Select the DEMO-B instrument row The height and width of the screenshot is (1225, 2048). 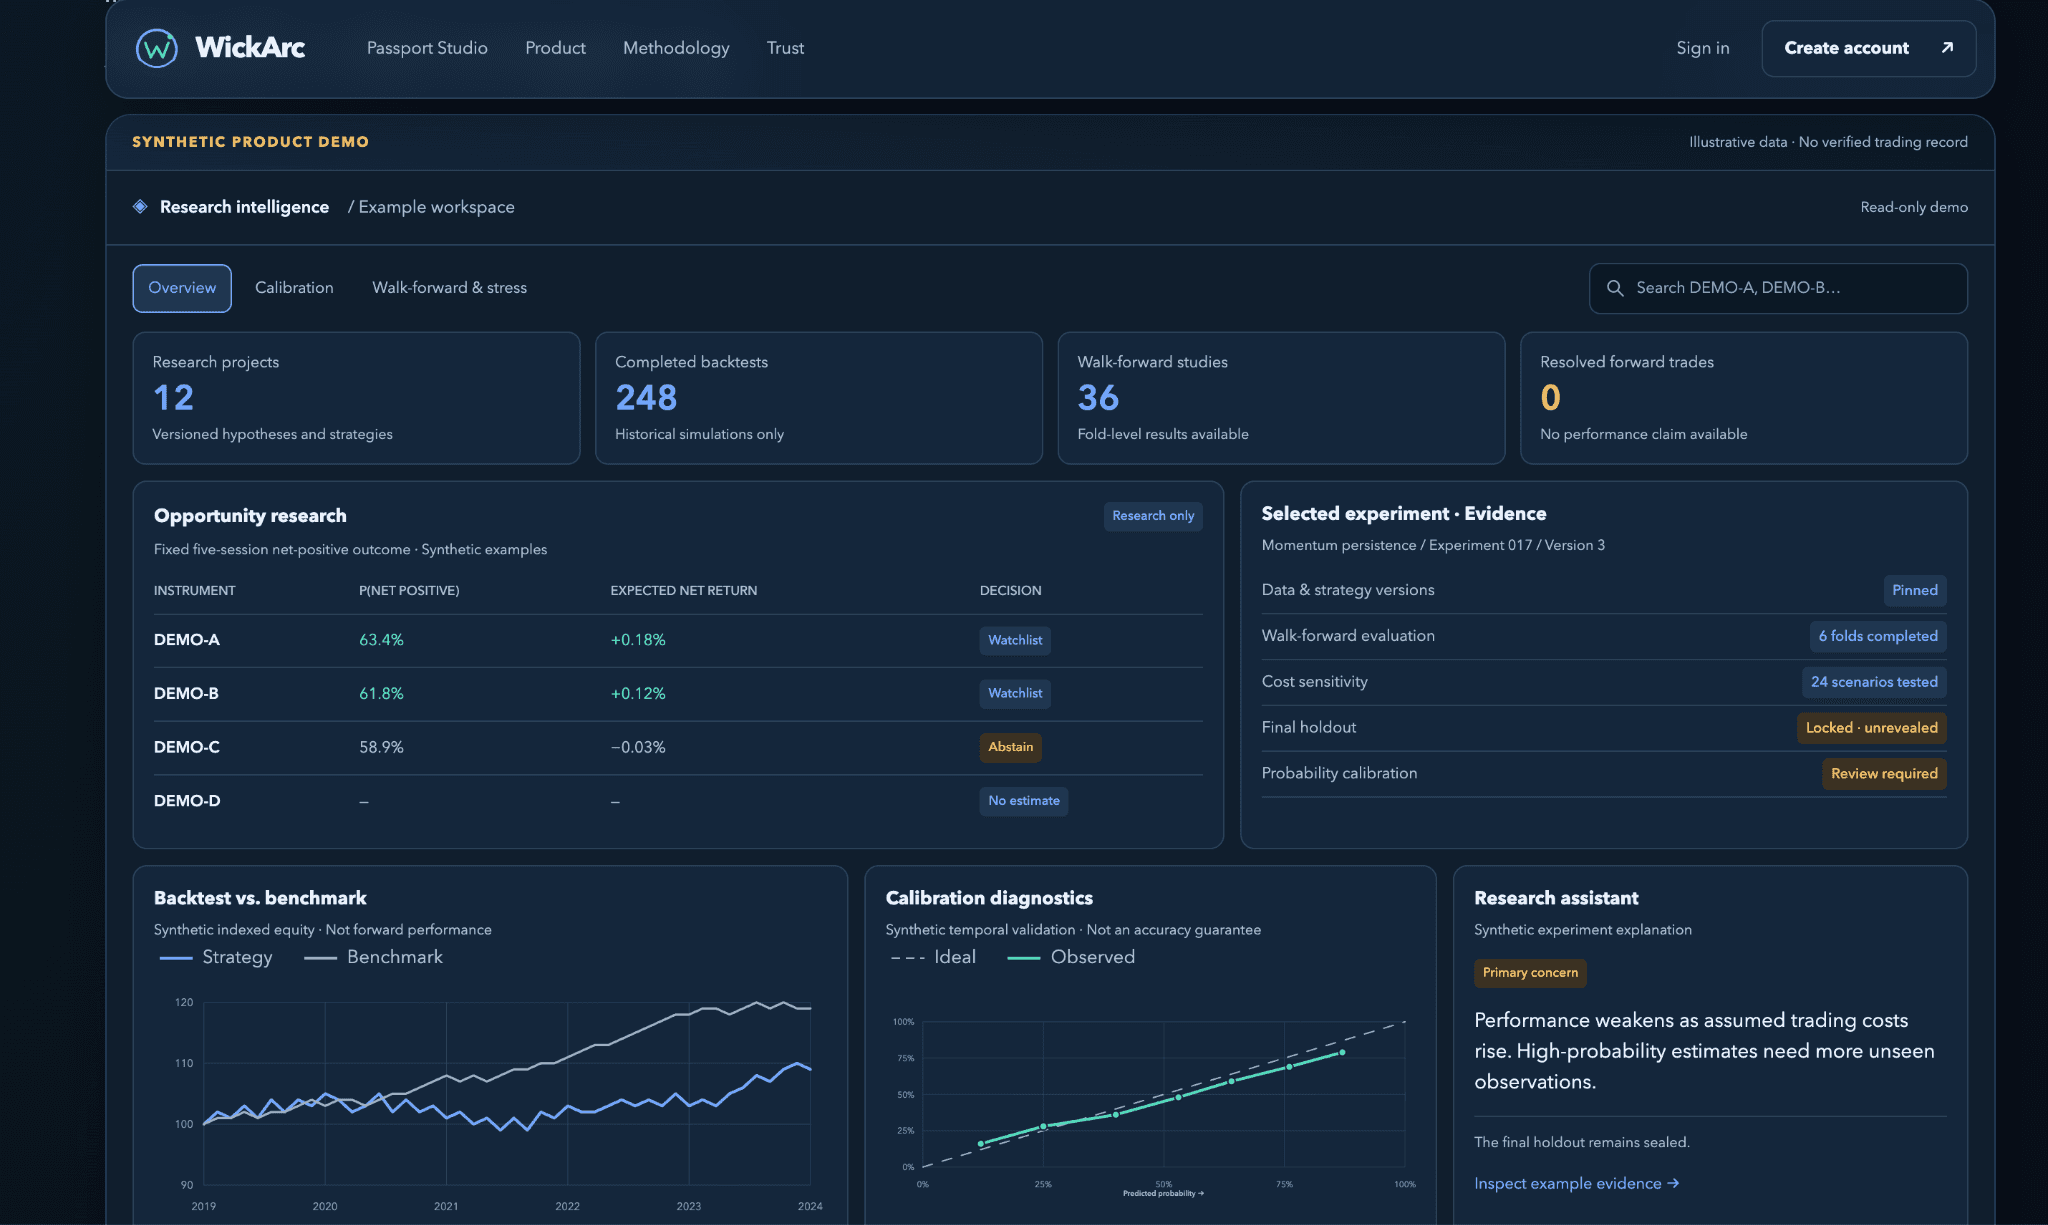click(x=678, y=694)
